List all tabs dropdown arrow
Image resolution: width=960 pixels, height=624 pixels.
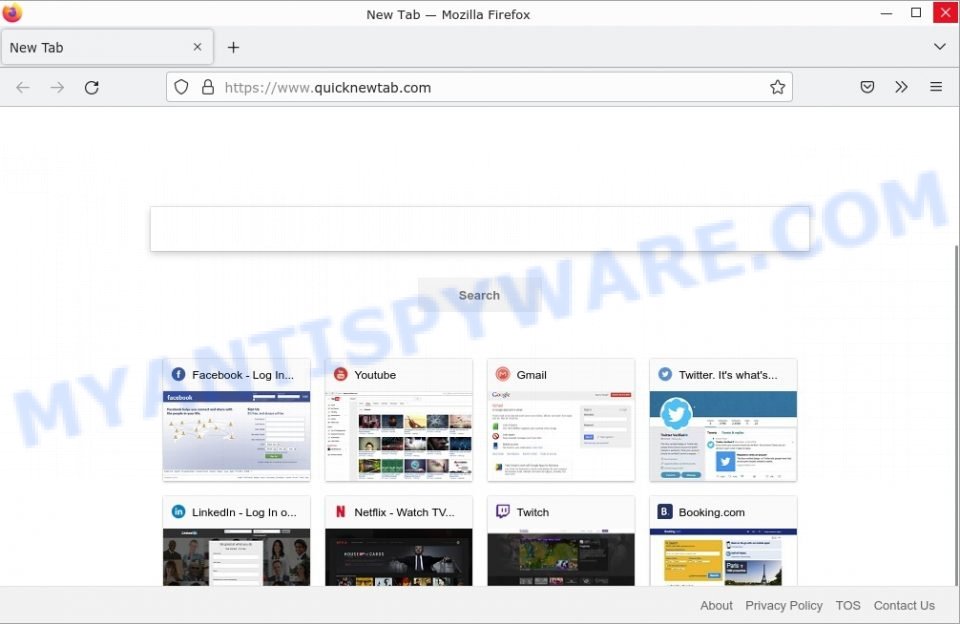(x=940, y=47)
